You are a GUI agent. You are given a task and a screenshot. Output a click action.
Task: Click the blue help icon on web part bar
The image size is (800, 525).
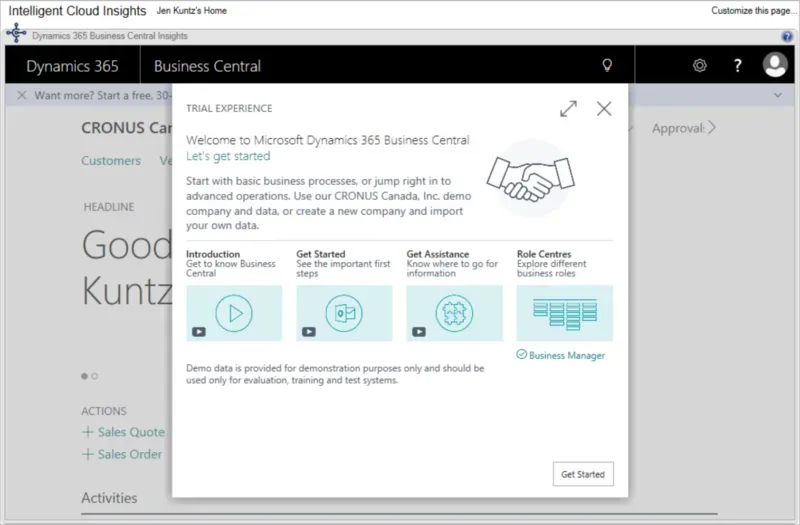pyautogui.click(x=787, y=36)
